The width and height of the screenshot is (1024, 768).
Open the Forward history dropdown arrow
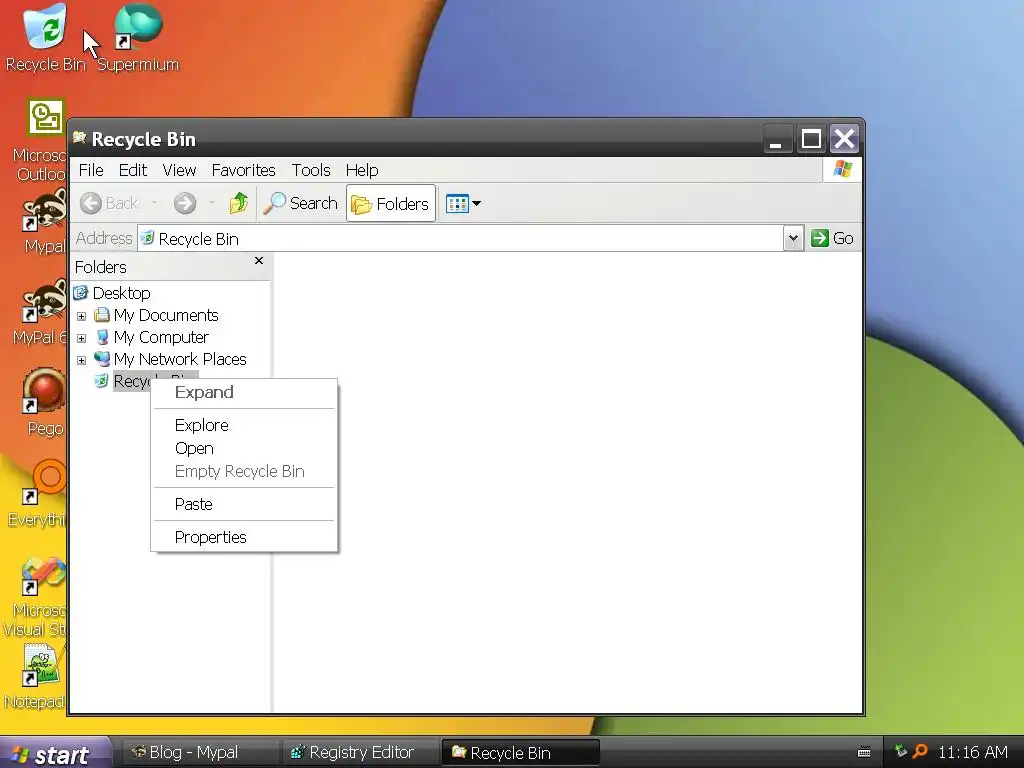click(211, 203)
